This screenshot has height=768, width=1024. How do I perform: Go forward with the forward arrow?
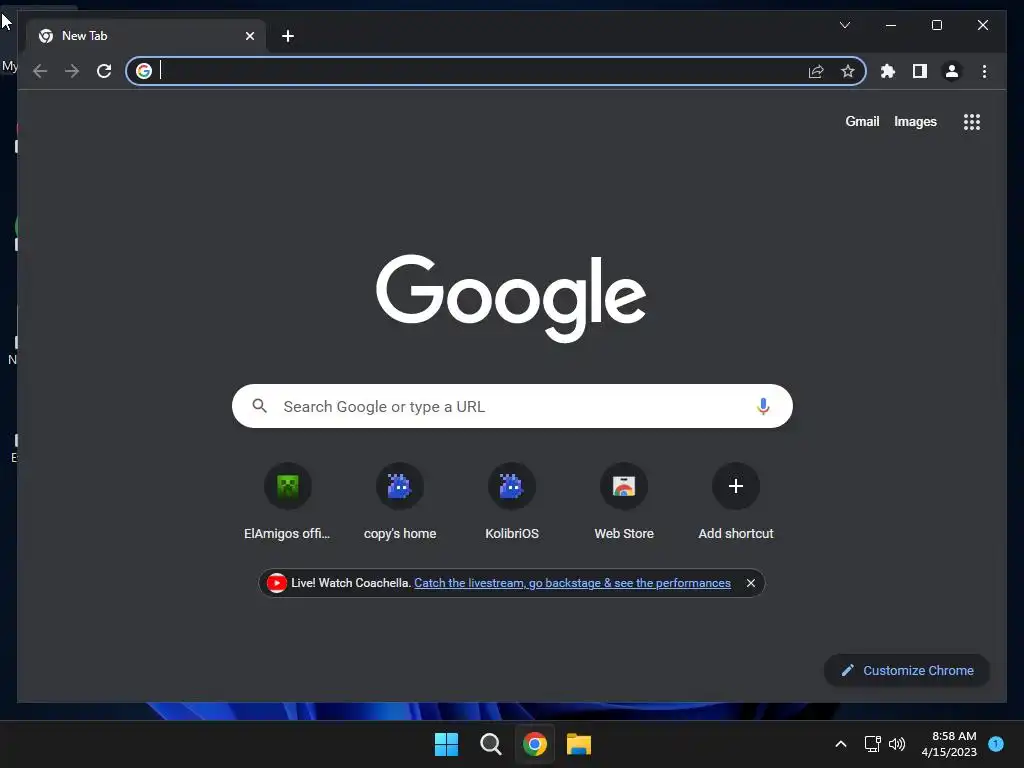72,71
